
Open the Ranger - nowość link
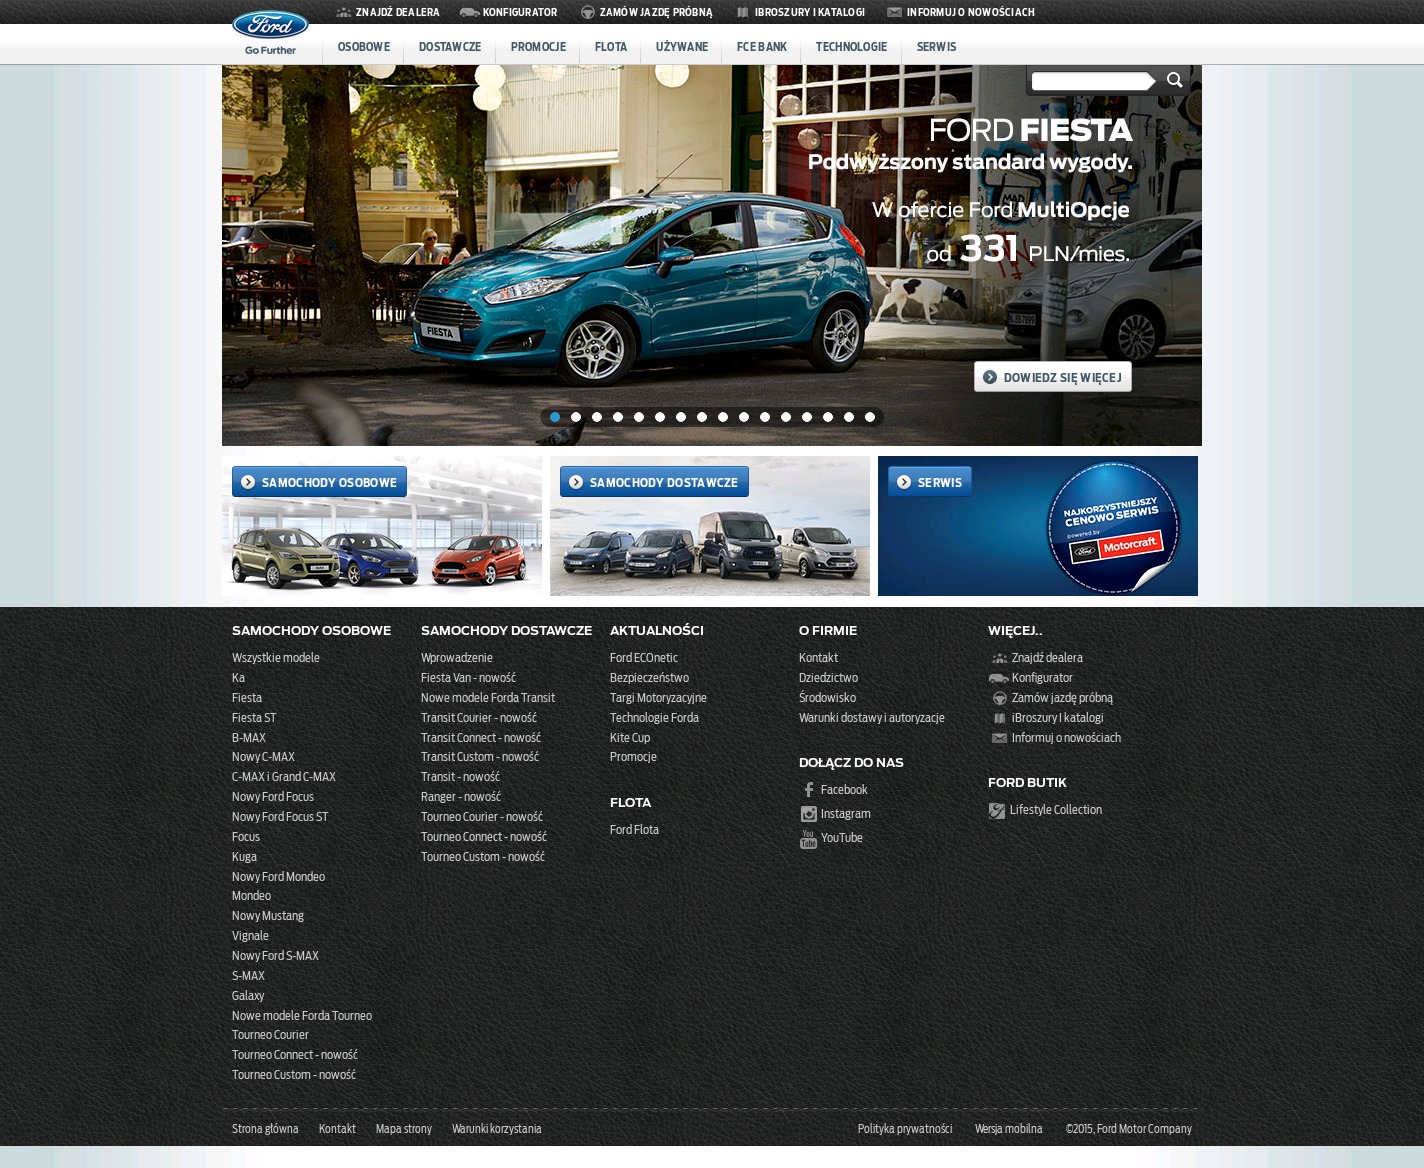(x=461, y=797)
